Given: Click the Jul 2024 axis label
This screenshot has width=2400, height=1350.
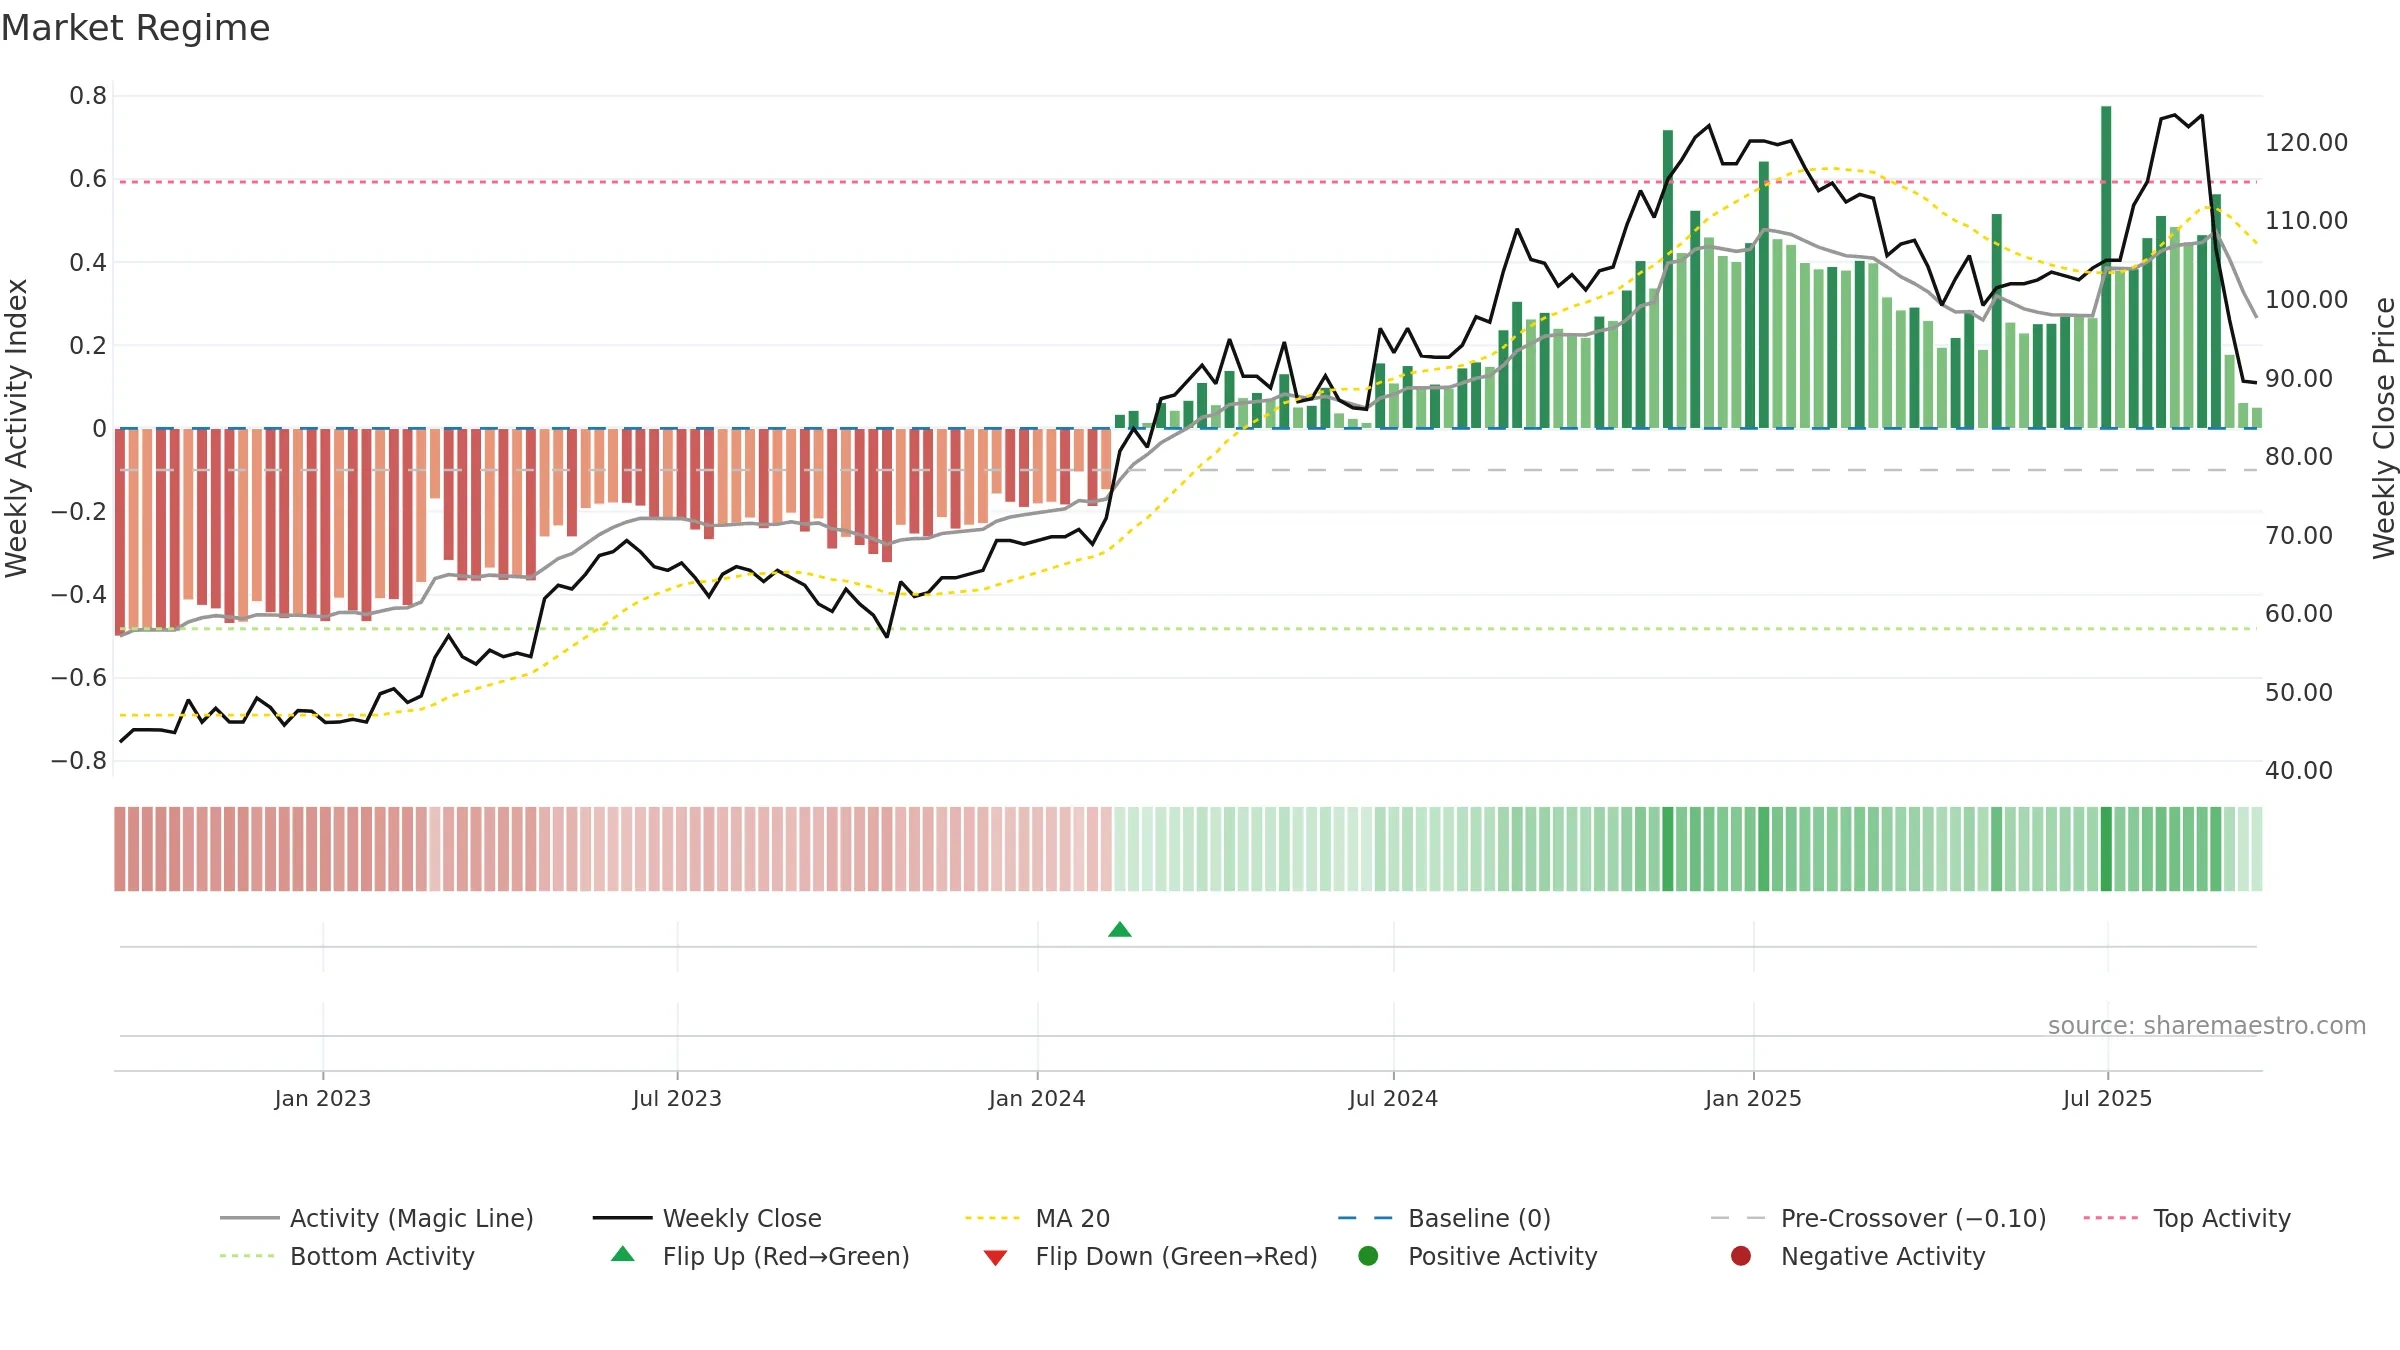Looking at the screenshot, I should coord(1393,1098).
